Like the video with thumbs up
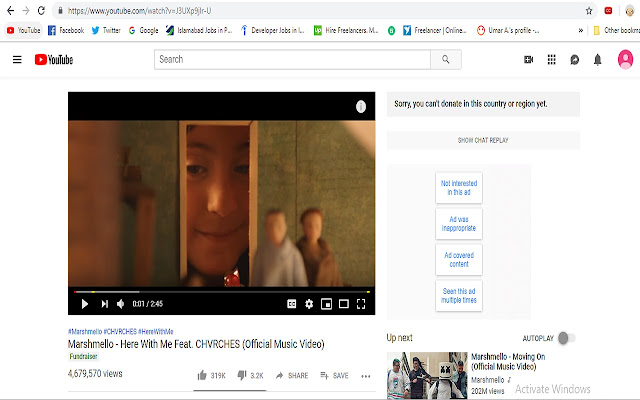 pos(211,376)
